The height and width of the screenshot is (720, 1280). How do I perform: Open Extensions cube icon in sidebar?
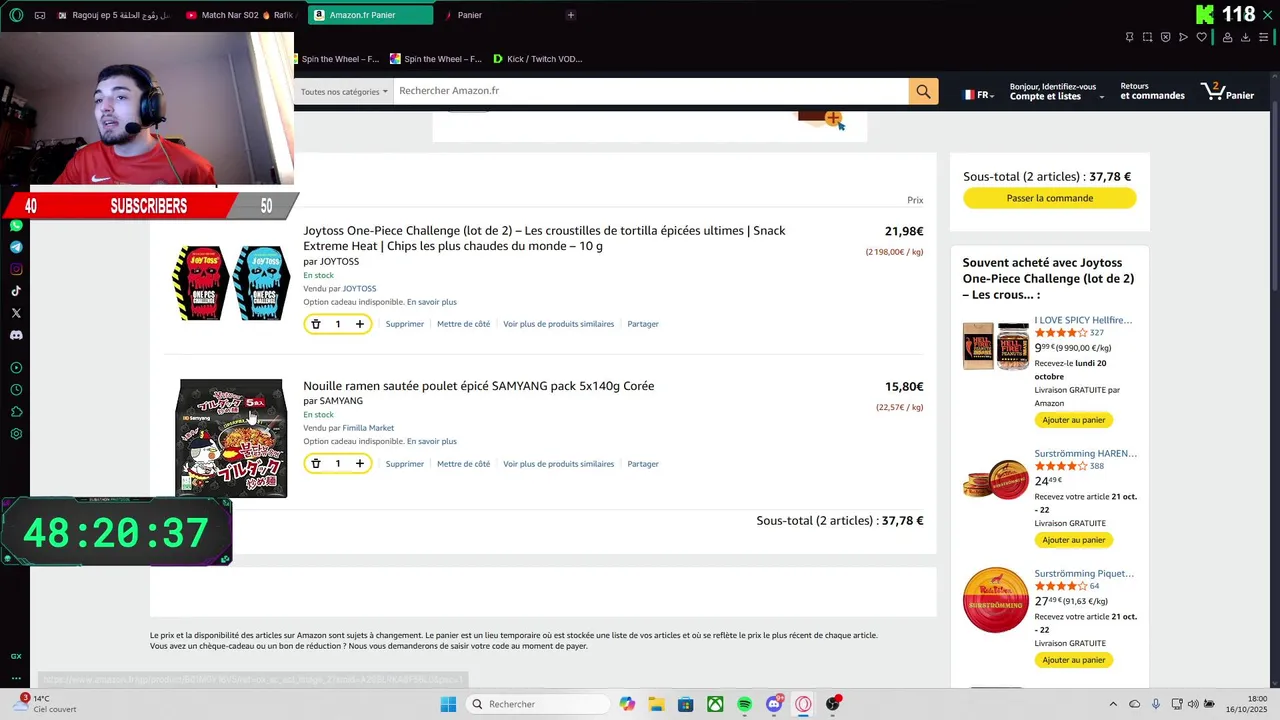(16, 412)
